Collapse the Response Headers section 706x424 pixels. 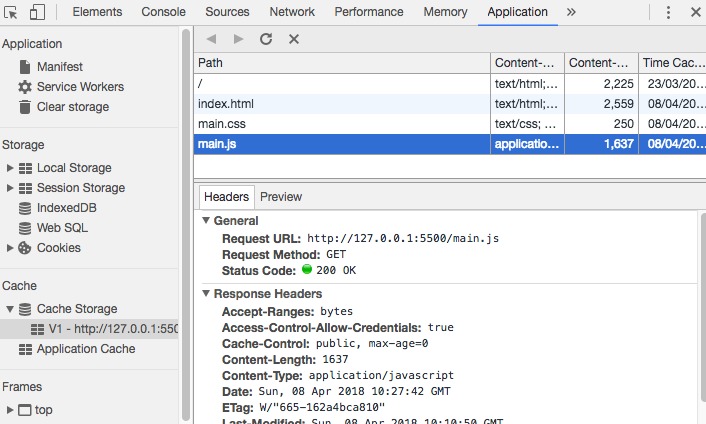tap(206, 293)
